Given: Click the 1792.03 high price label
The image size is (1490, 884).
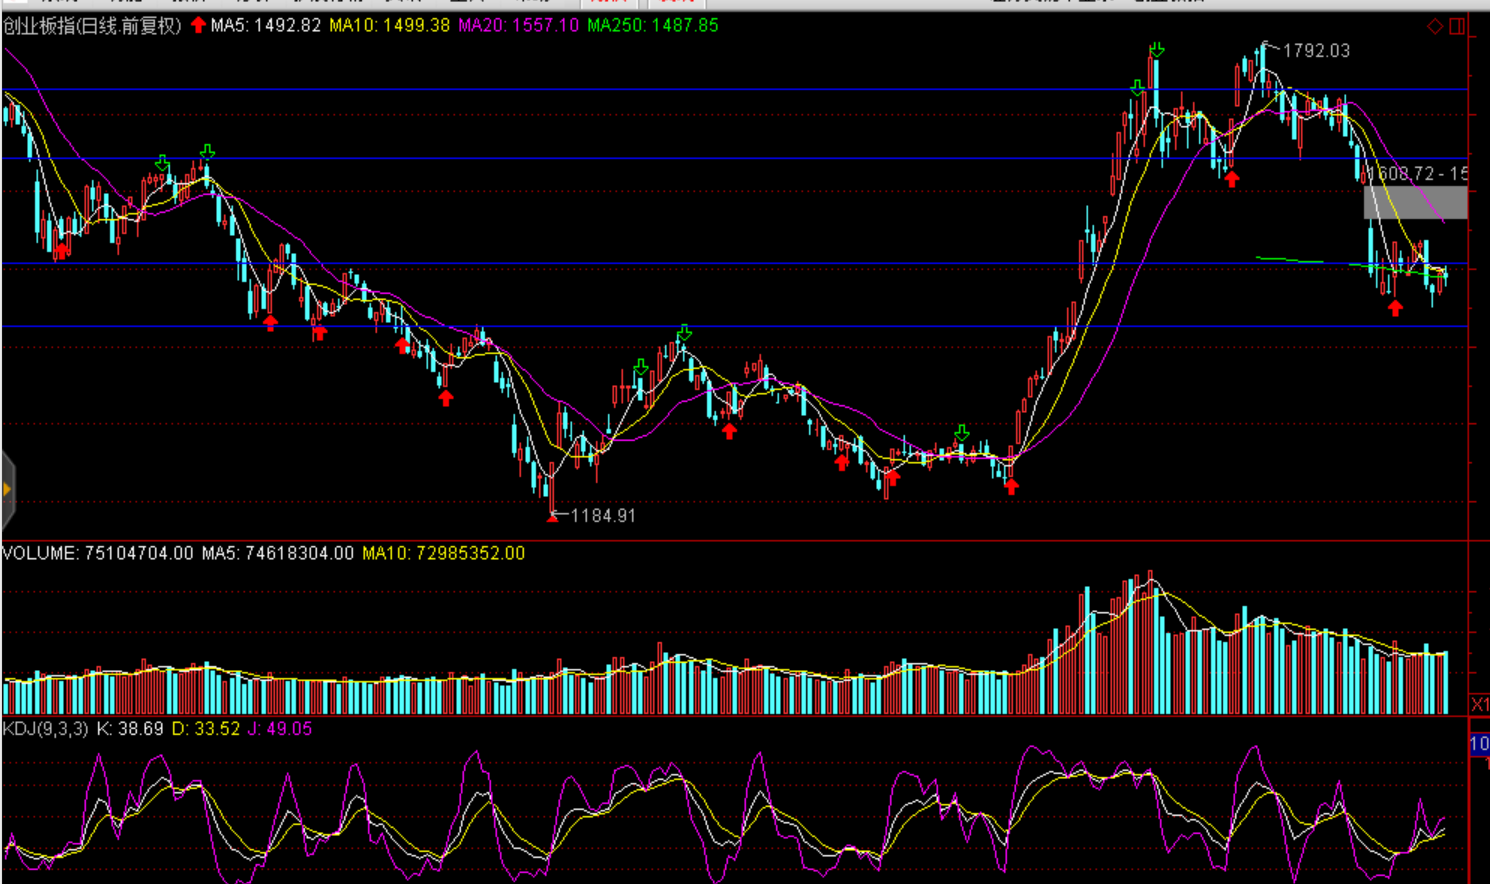Looking at the screenshot, I should tap(1315, 50).
